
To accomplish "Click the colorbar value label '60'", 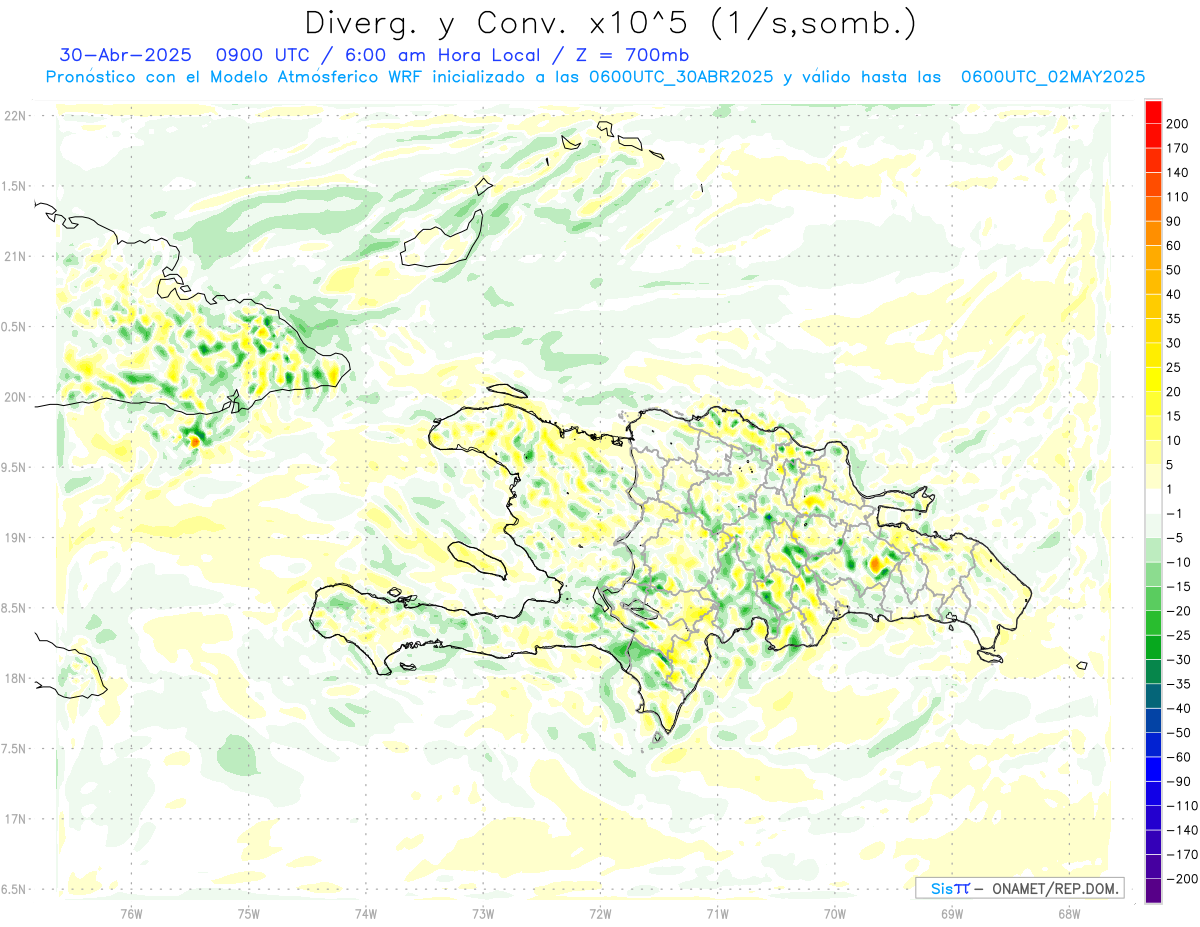I will click(1175, 246).
